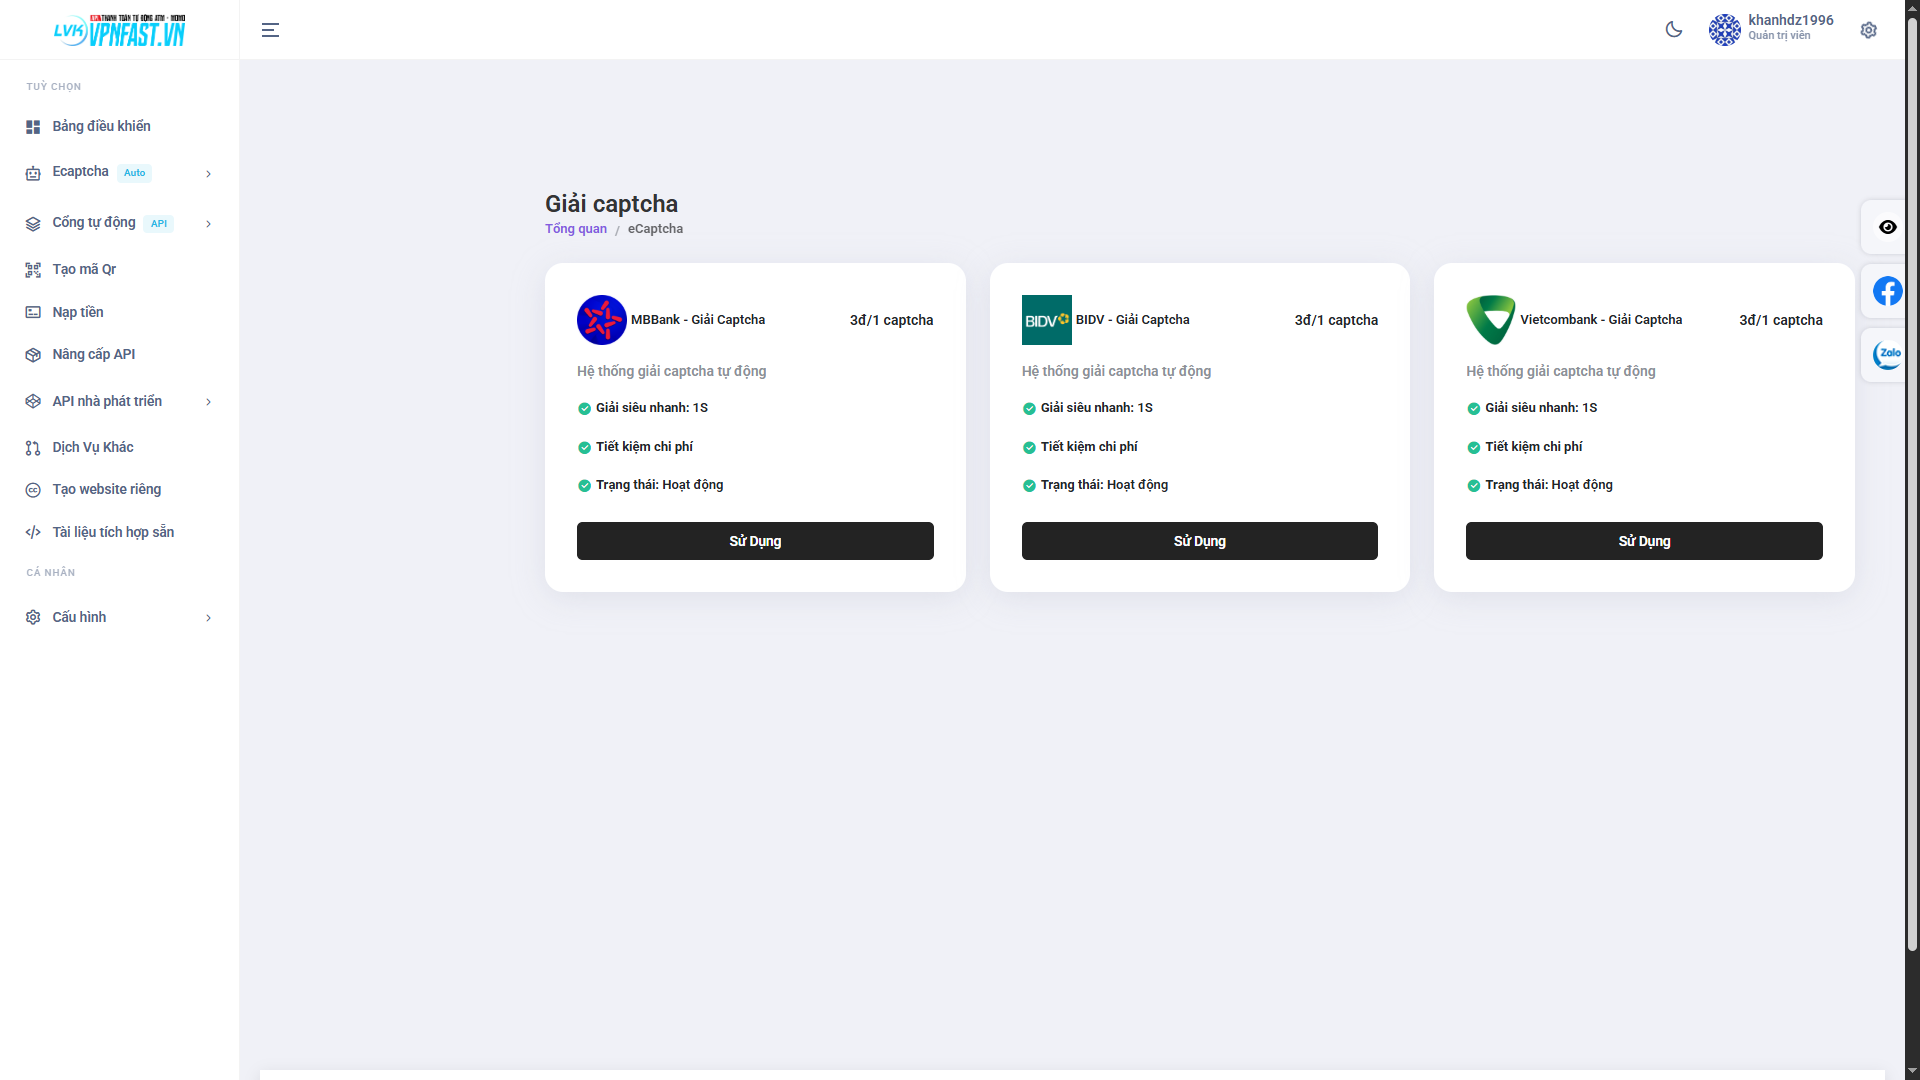1920x1080 pixels.
Task: Click the Tổng quan breadcrumb link
Action: point(575,229)
